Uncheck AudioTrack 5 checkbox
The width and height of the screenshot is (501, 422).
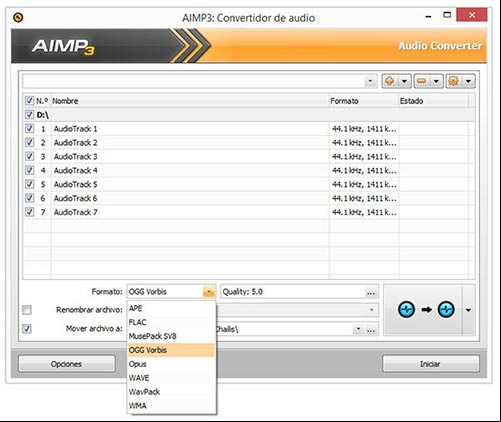29,184
